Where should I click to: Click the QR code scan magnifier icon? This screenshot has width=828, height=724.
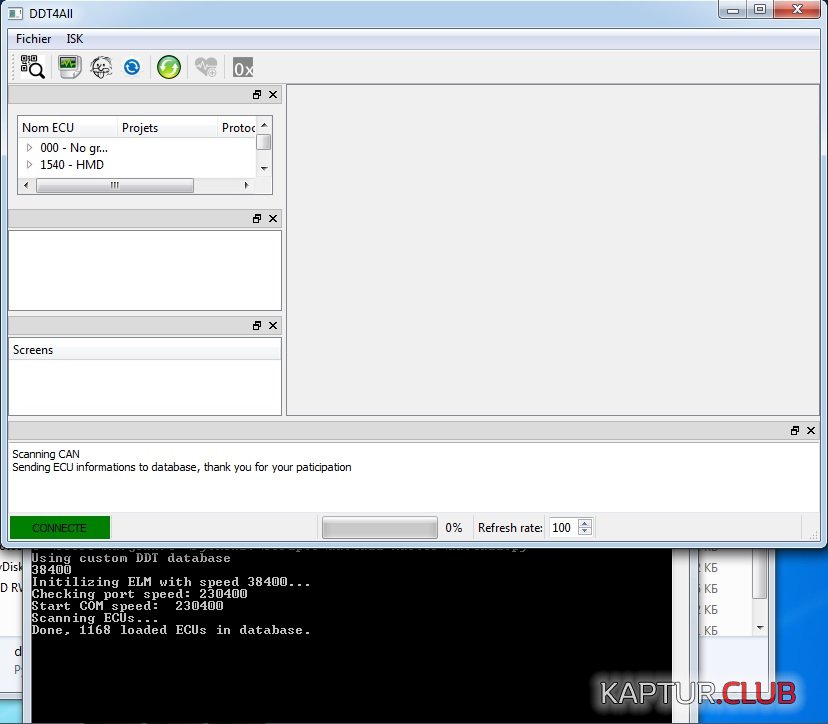(32, 67)
